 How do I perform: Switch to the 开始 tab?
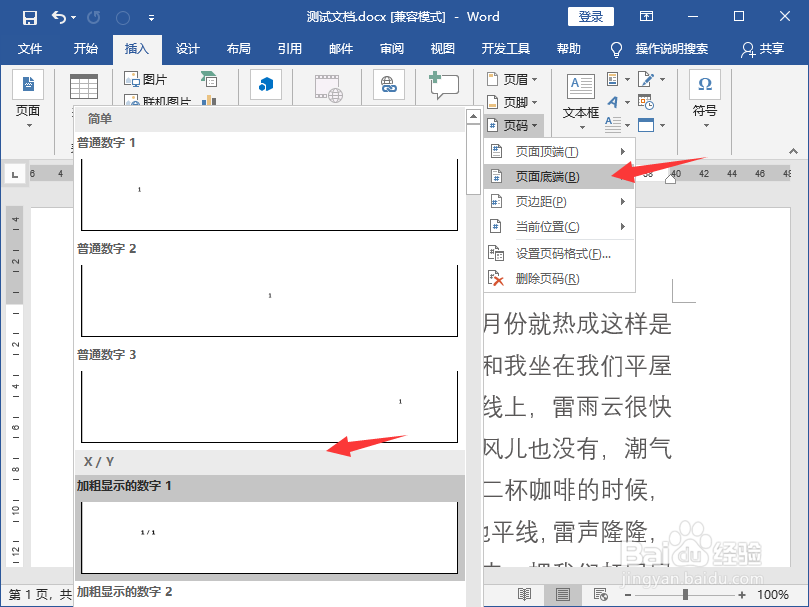coord(86,49)
